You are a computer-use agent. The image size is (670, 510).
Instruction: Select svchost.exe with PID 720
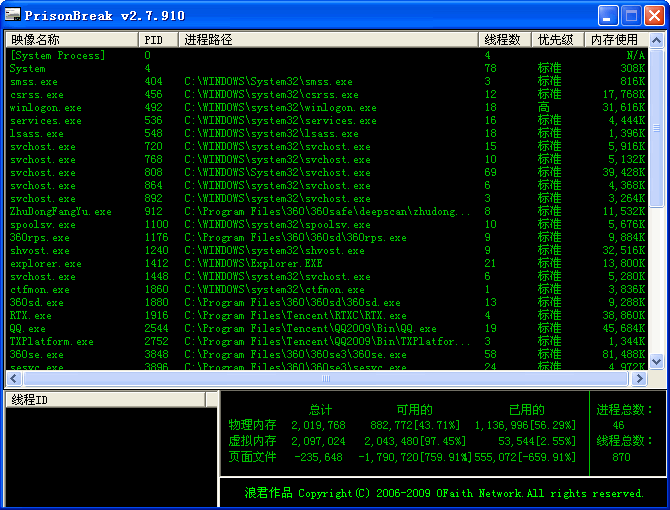[x=327, y=147]
